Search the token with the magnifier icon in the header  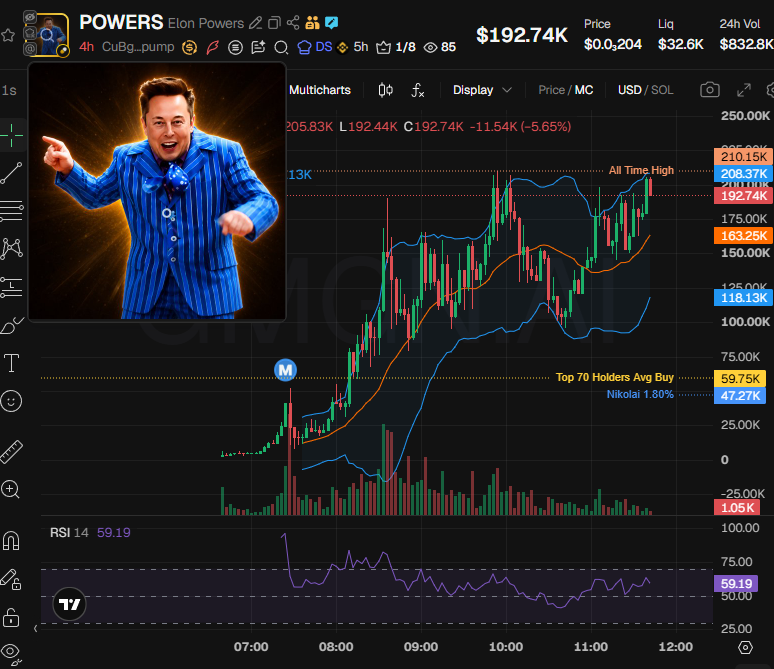281,47
